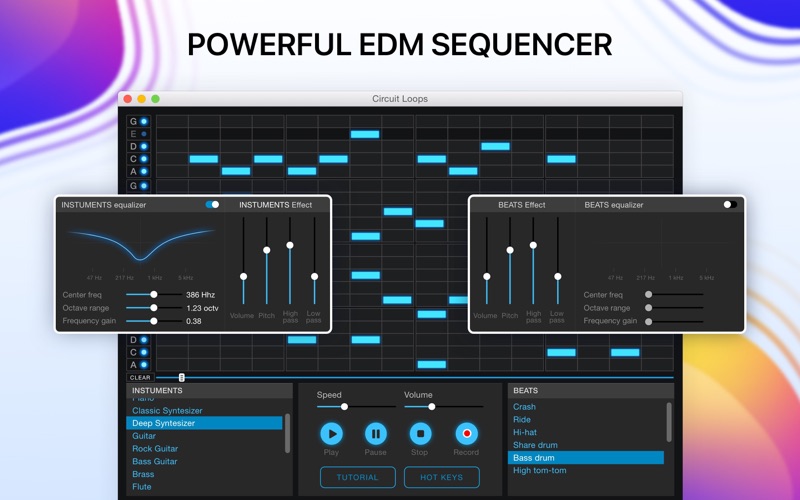The height and width of the screenshot is (500, 800).
Task: Click the loop position marker beside CLEAR
Action: [182, 378]
